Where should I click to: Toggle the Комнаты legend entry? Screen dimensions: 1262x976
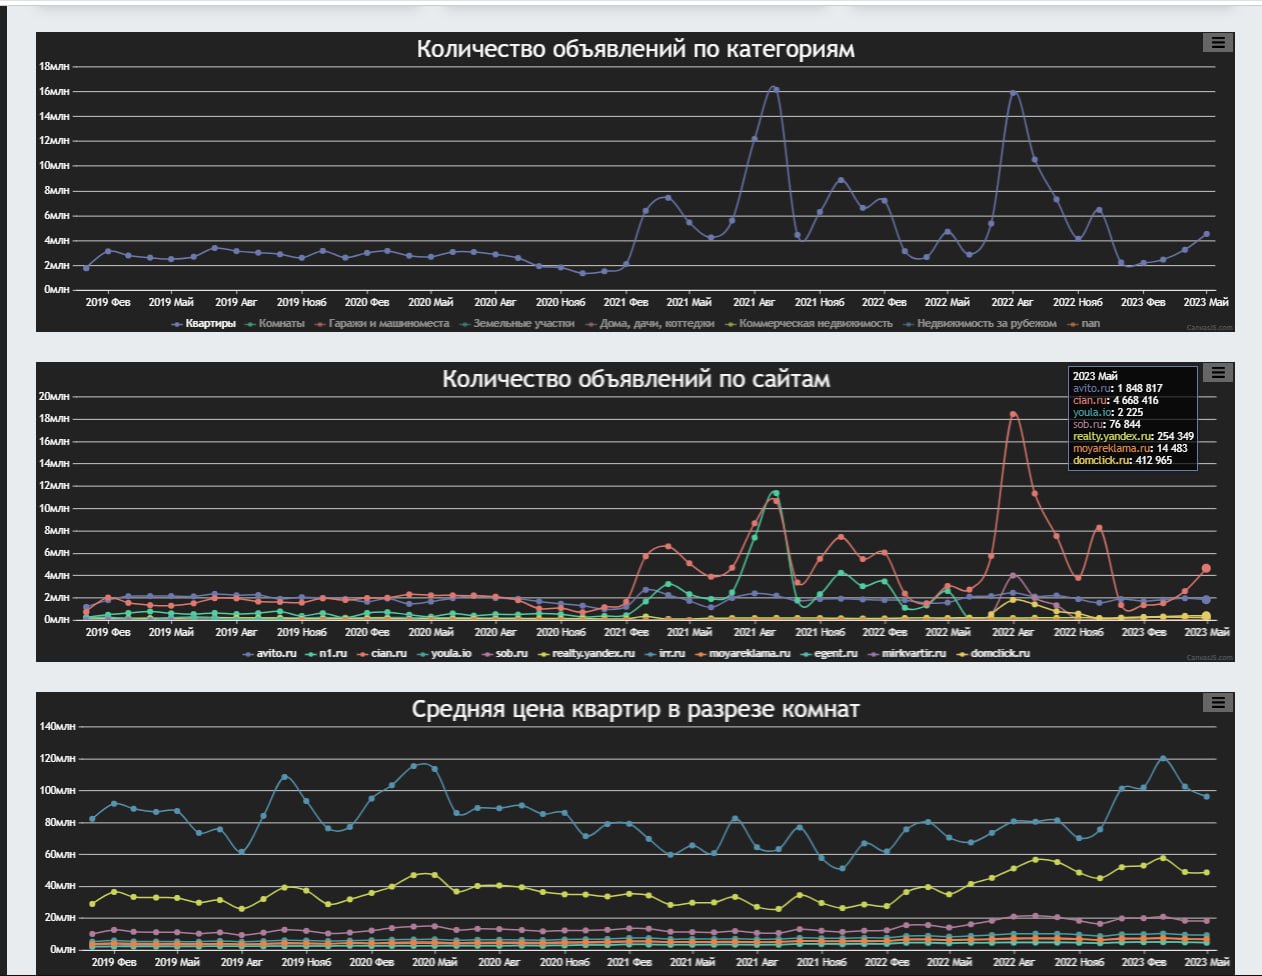[x=281, y=324]
